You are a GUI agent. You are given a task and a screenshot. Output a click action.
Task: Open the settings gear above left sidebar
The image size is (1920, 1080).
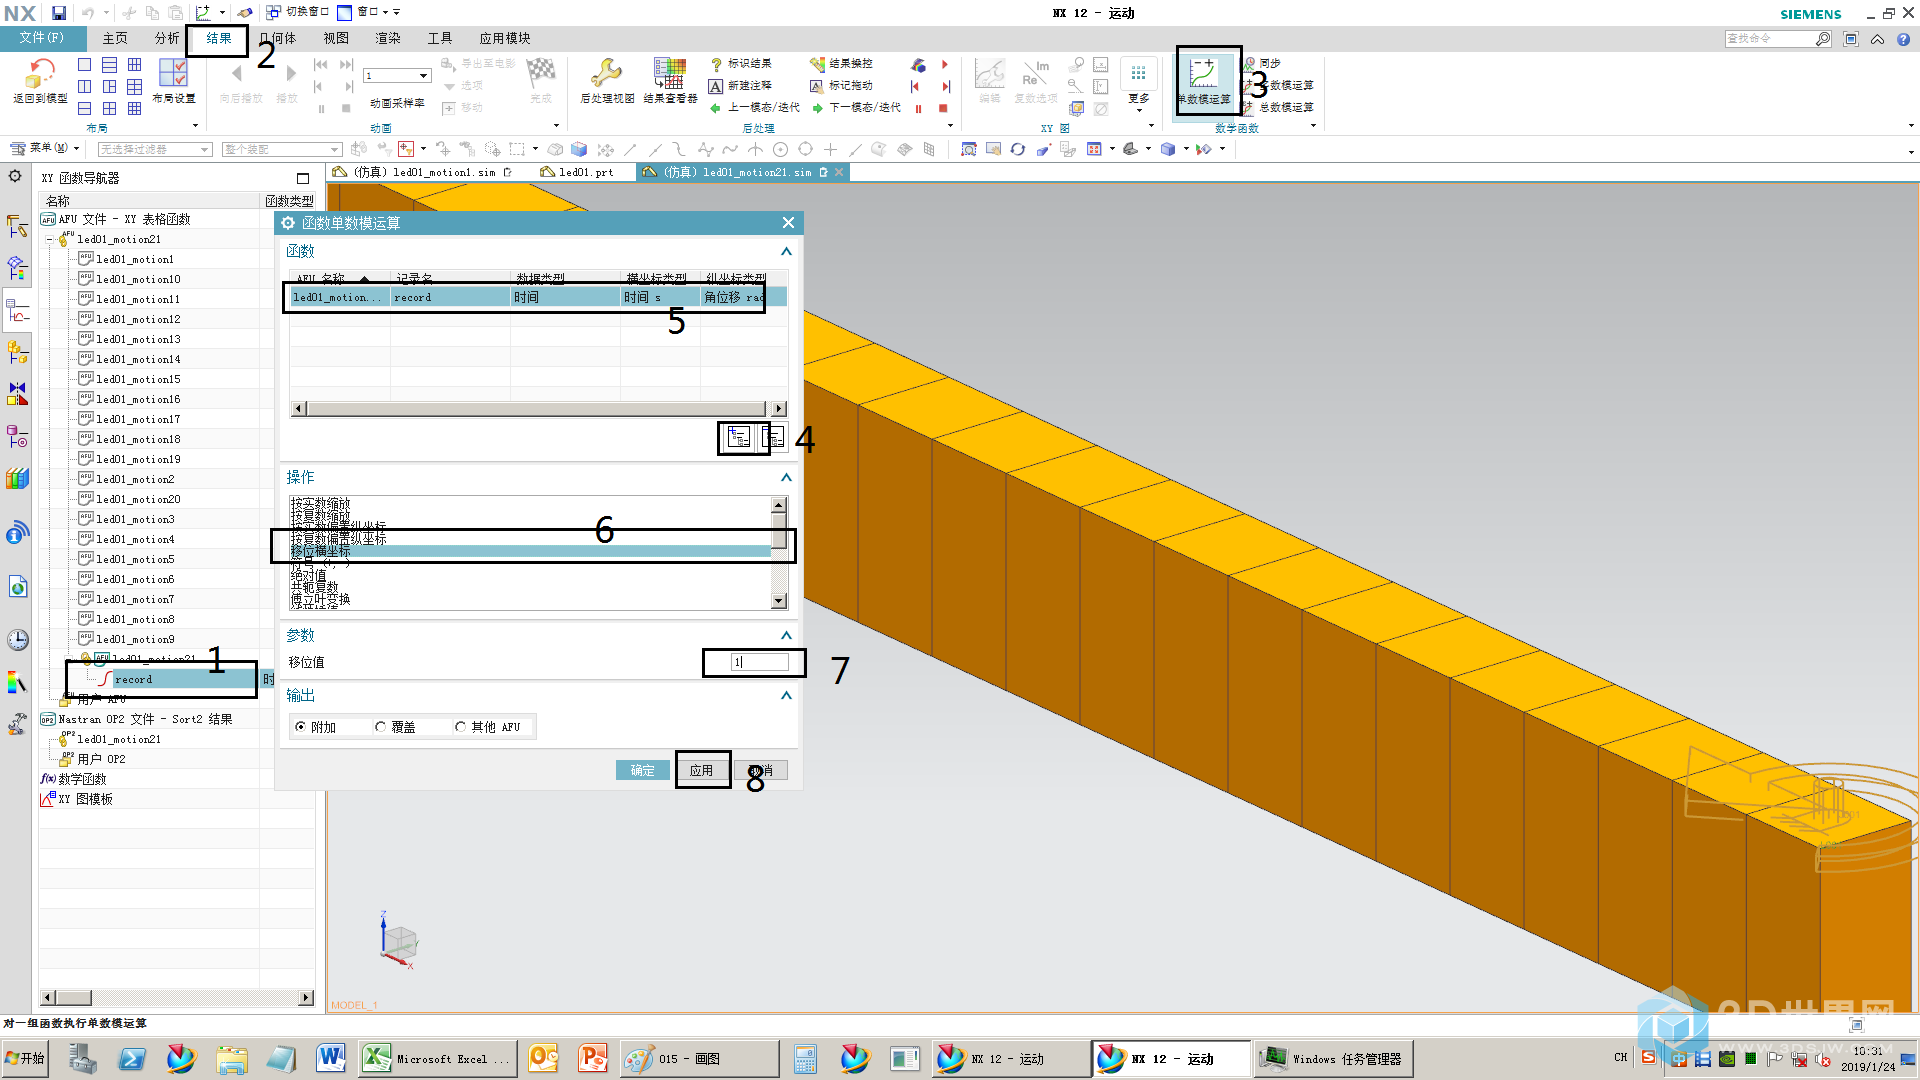tap(15, 176)
